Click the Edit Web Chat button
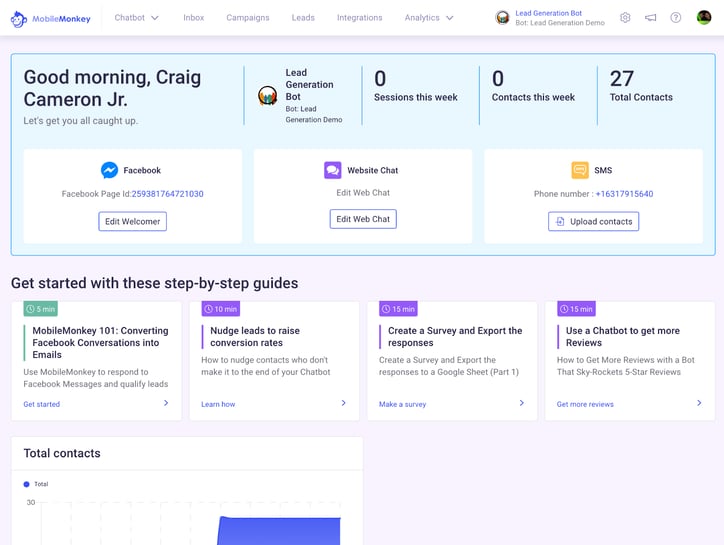The height and width of the screenshot is (545, 724). [363, 219]
